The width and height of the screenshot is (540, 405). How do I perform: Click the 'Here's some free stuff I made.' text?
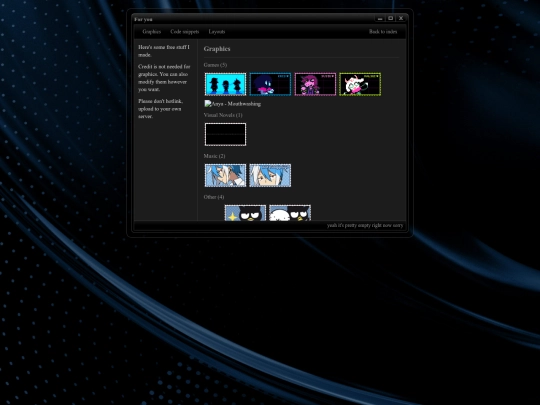click(x=164, y=51)
